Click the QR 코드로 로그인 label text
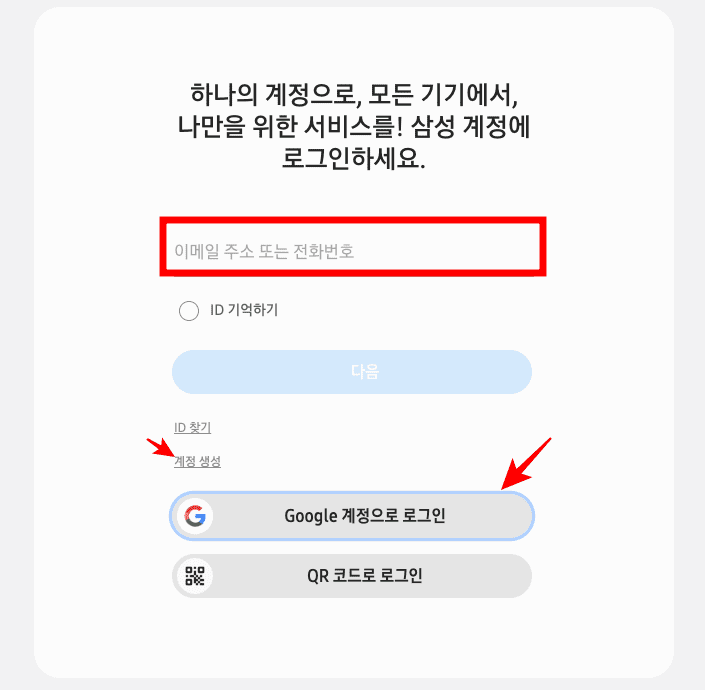This screenshot has height=690, width=705. 365,575
